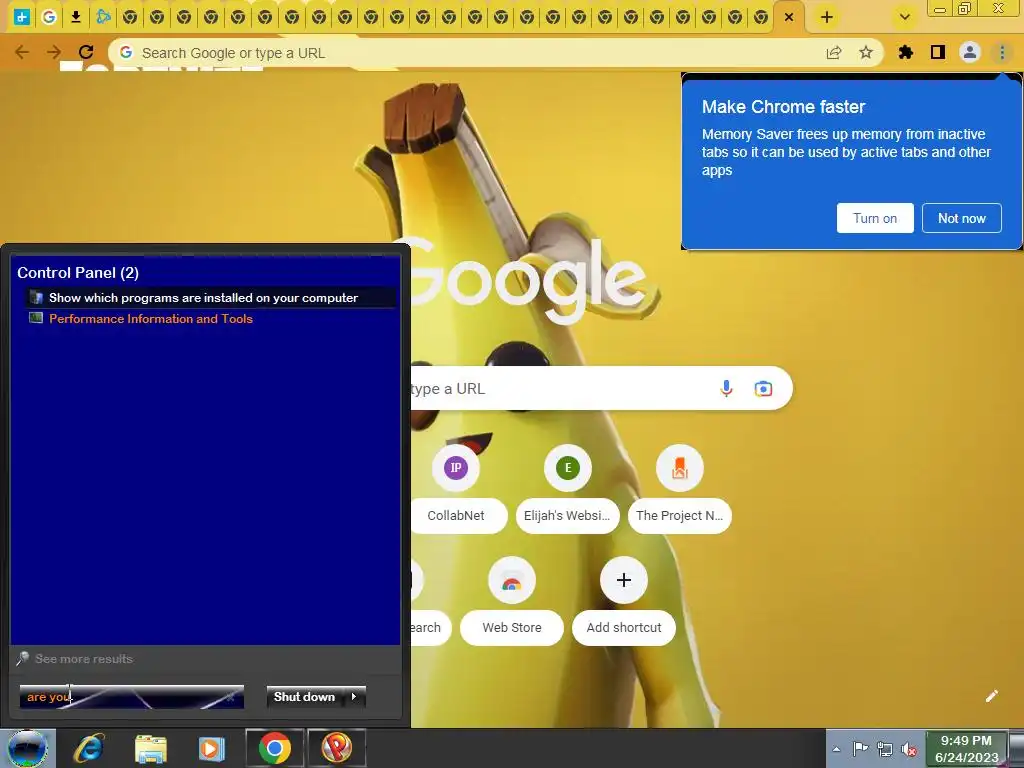
Task: Expand the tab search chevron
Action: click(904, 17)
